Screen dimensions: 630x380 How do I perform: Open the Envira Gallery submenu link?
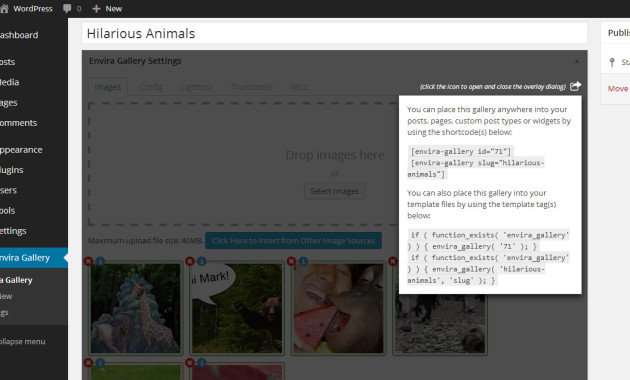point(16,280)
